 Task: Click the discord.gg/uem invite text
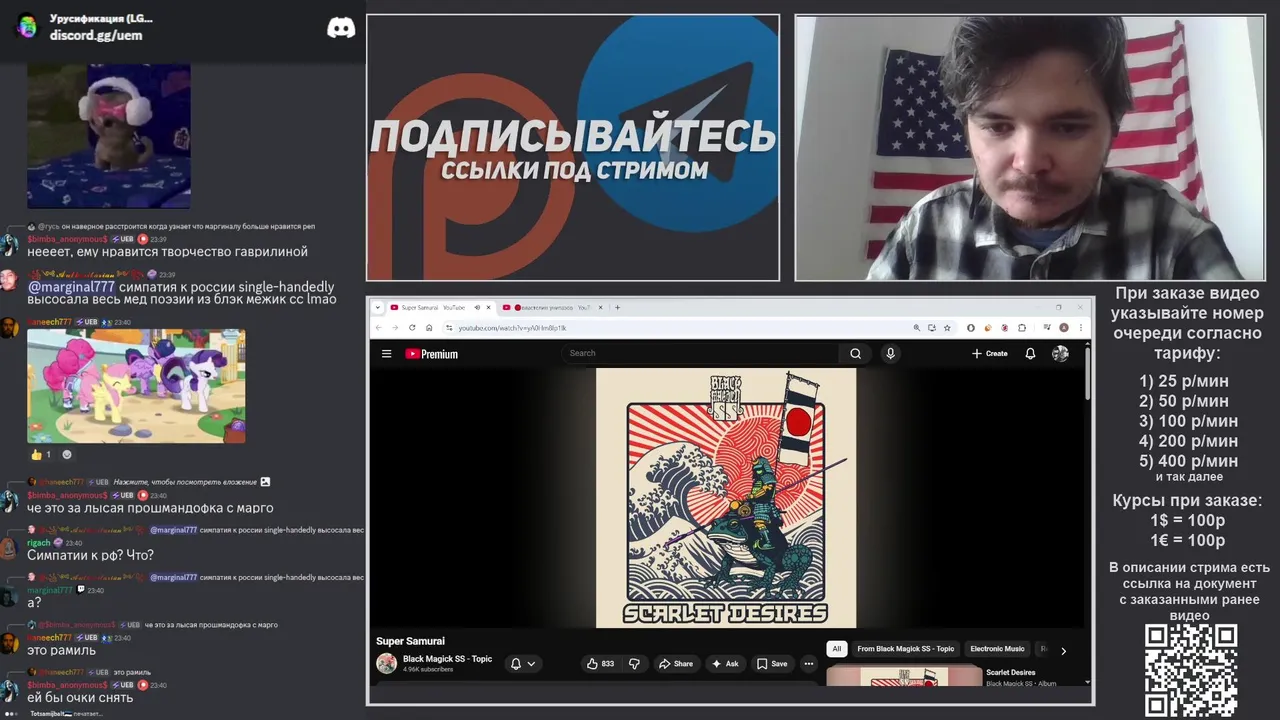[x=96, y=35]
